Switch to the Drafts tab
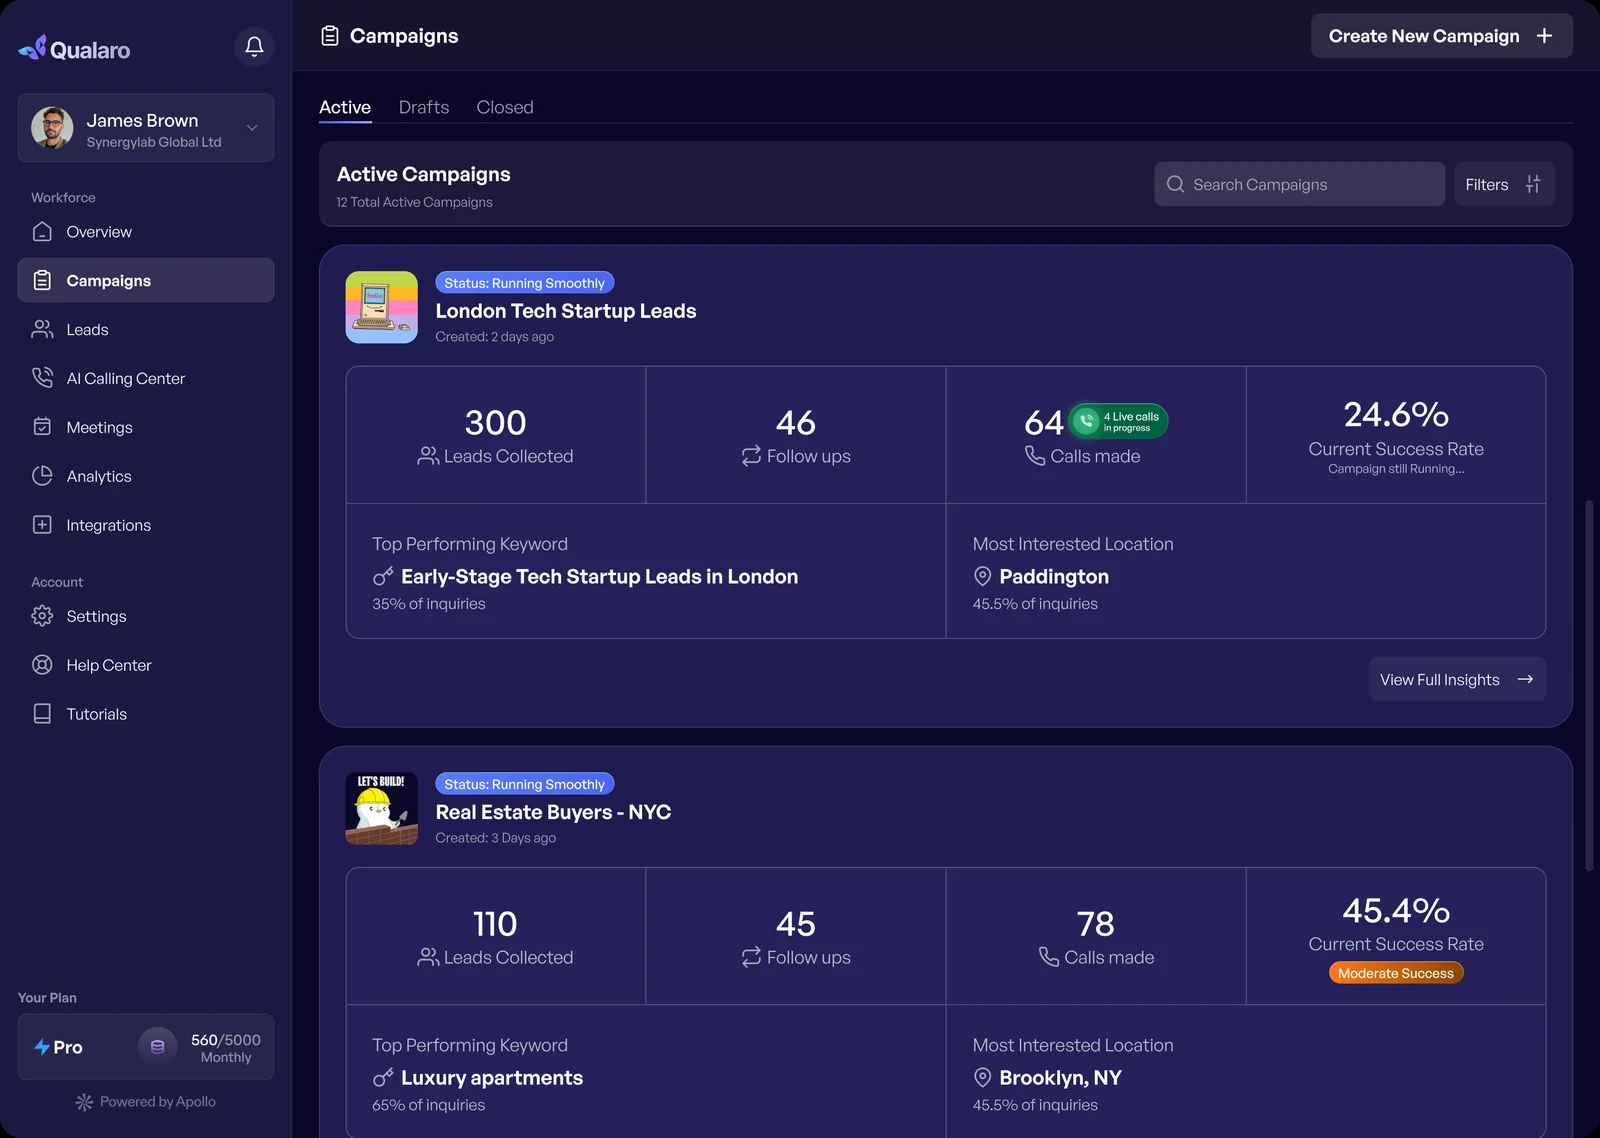 pyautogui.click(x=424, y=108)
